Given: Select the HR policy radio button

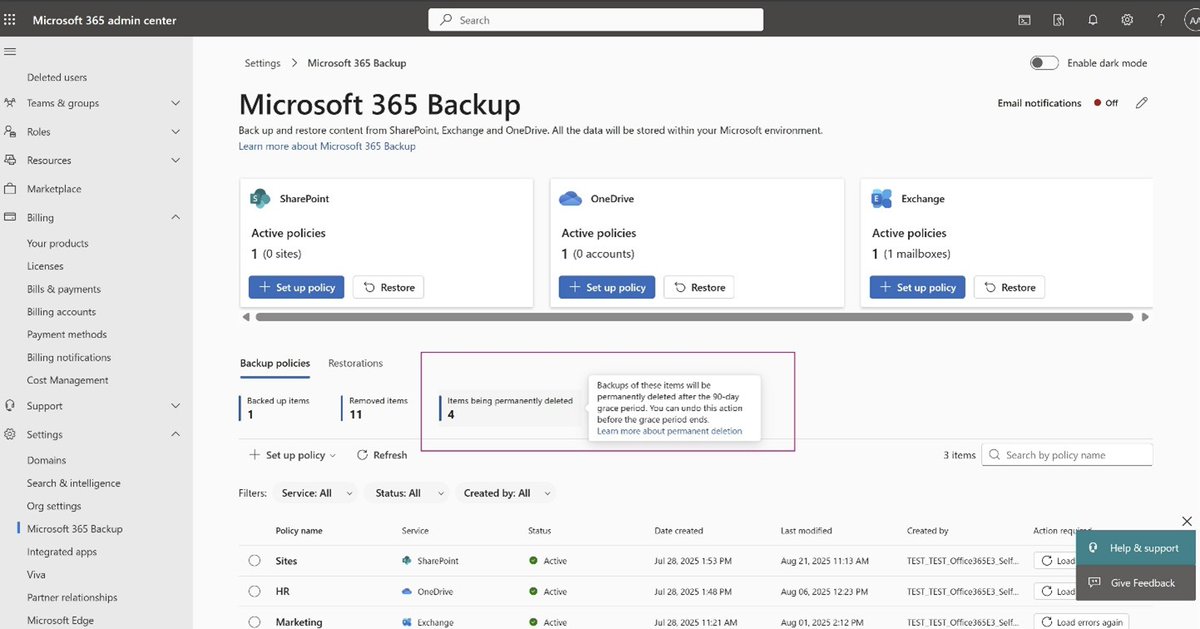Looking at the screenshot, I should tap(255, 591).
